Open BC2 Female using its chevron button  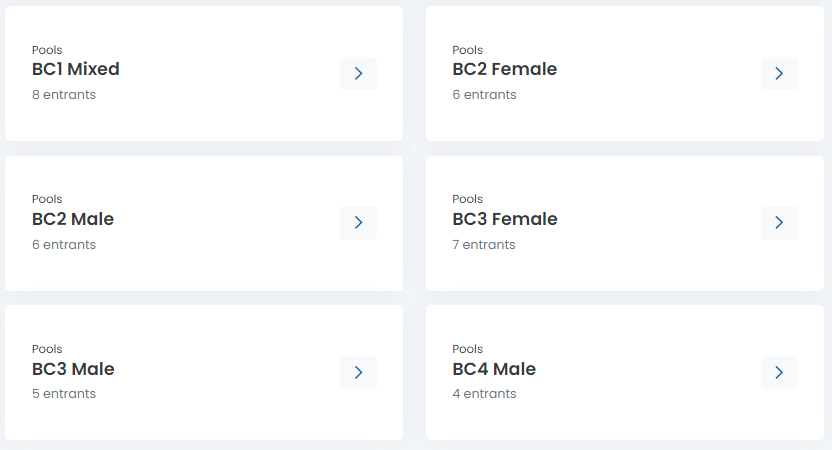point(779,73)
